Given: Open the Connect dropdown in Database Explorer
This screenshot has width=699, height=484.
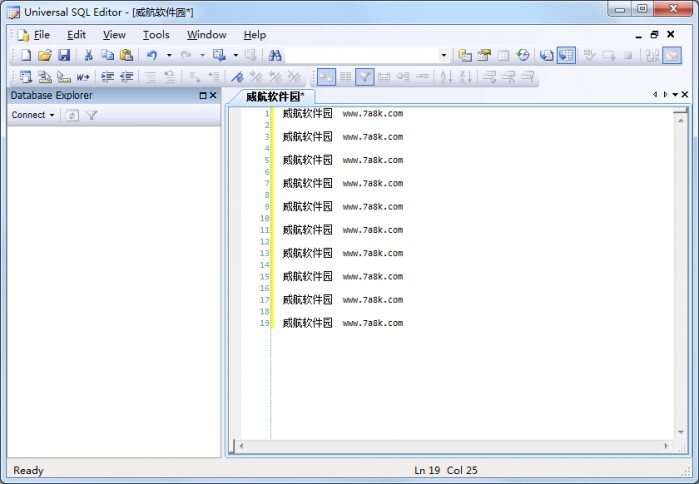Looking at the screenshot, I should (33, 115).
